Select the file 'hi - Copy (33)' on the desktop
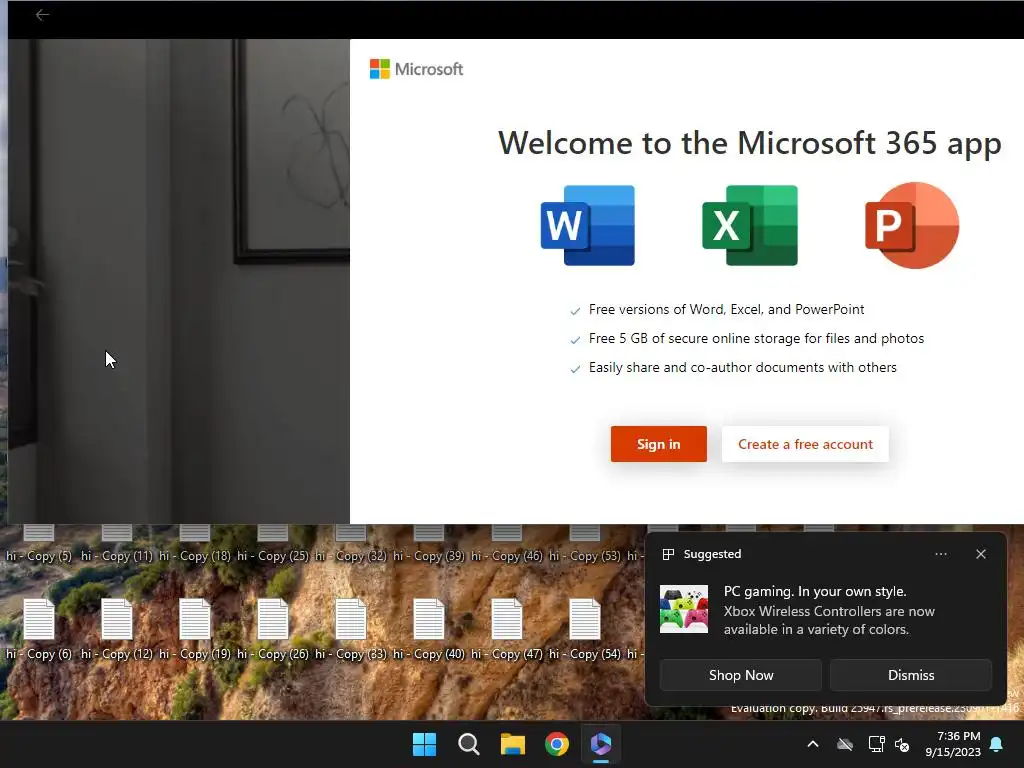Viewport: 1024px width, 768px height. [x=351, y=629]
